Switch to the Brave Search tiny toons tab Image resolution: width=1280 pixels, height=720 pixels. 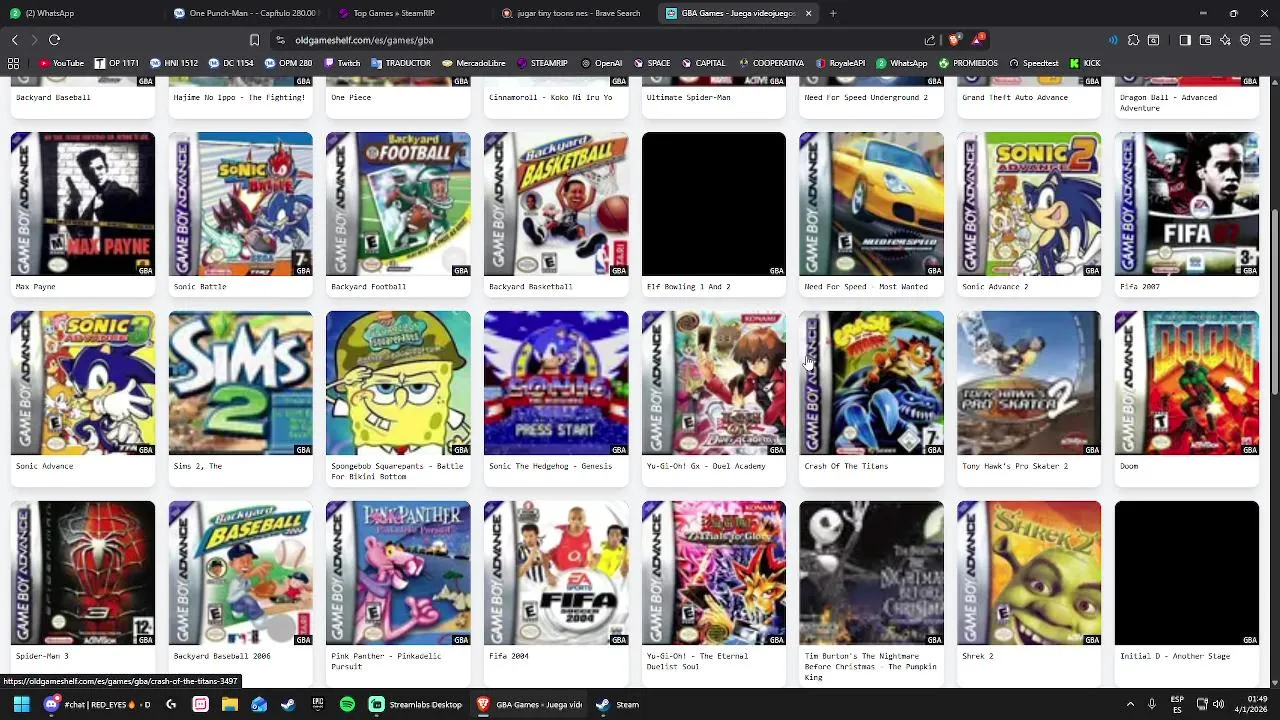point(574,13)
